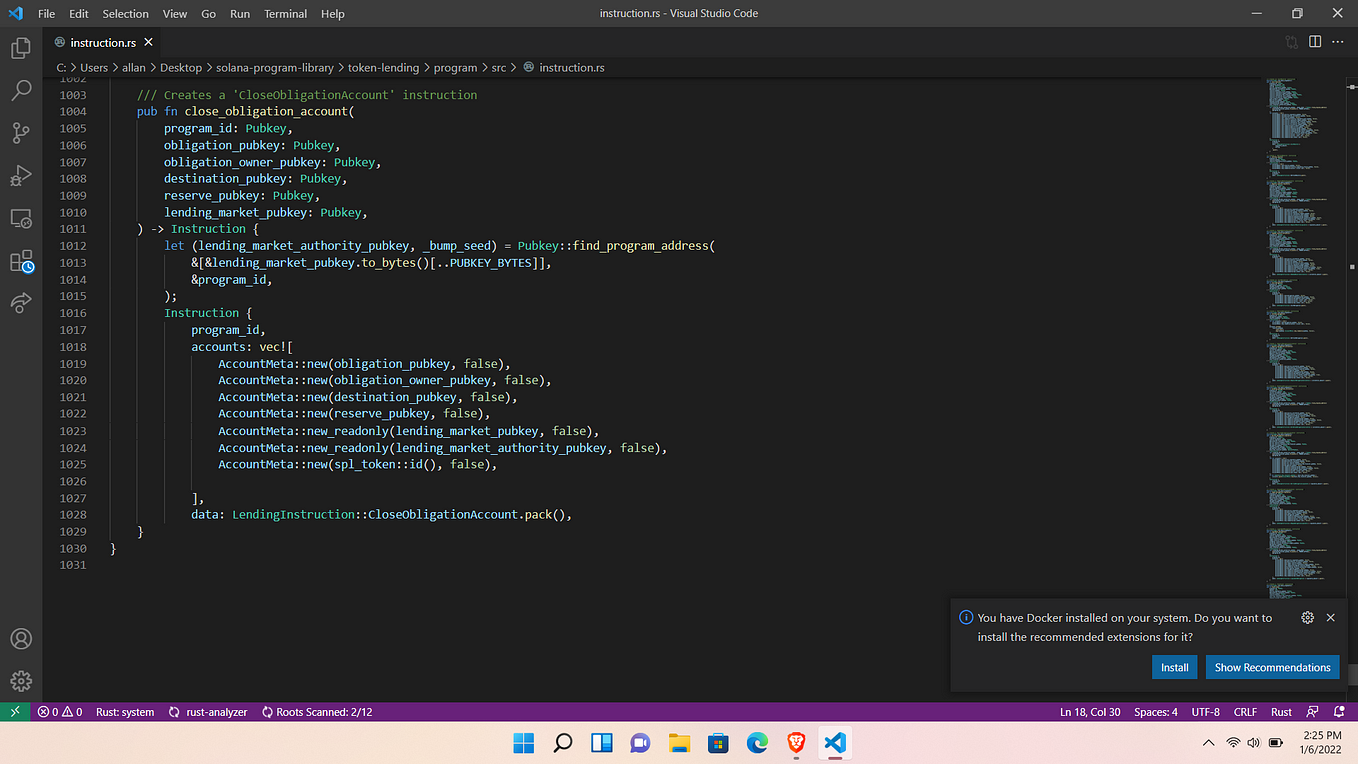The image size is (1358, 764).
Task: Open the Selection menu
Action: 125,14
